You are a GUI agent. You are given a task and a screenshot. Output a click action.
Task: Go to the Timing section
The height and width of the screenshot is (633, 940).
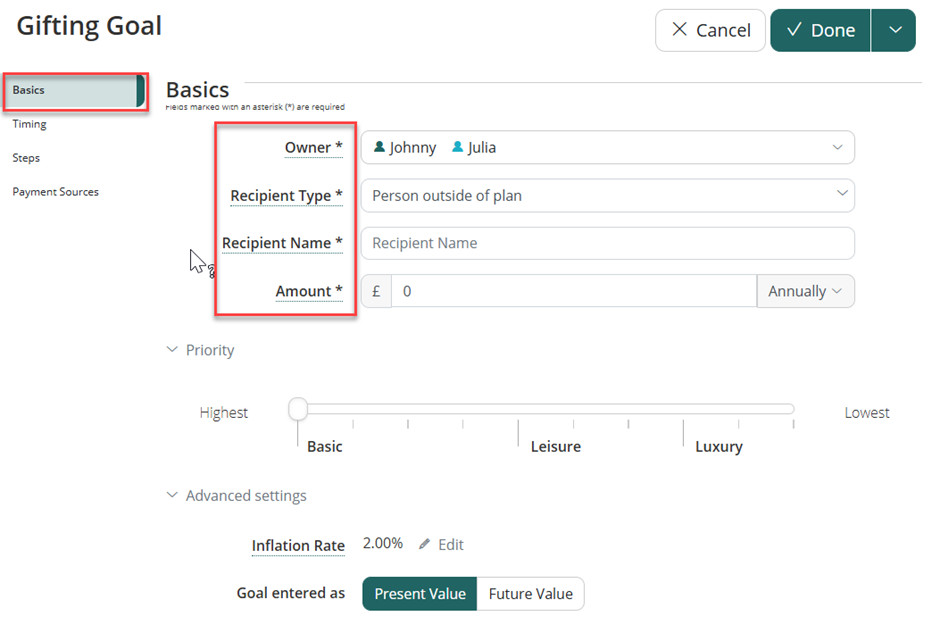coord(30,124)
